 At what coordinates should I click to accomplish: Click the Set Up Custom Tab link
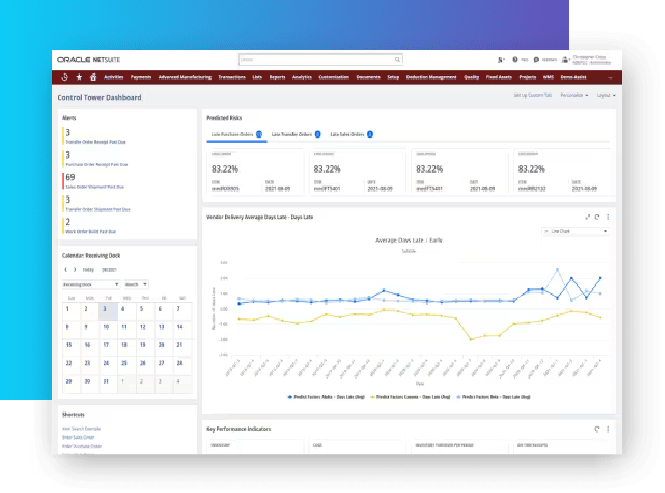point(533,95)
